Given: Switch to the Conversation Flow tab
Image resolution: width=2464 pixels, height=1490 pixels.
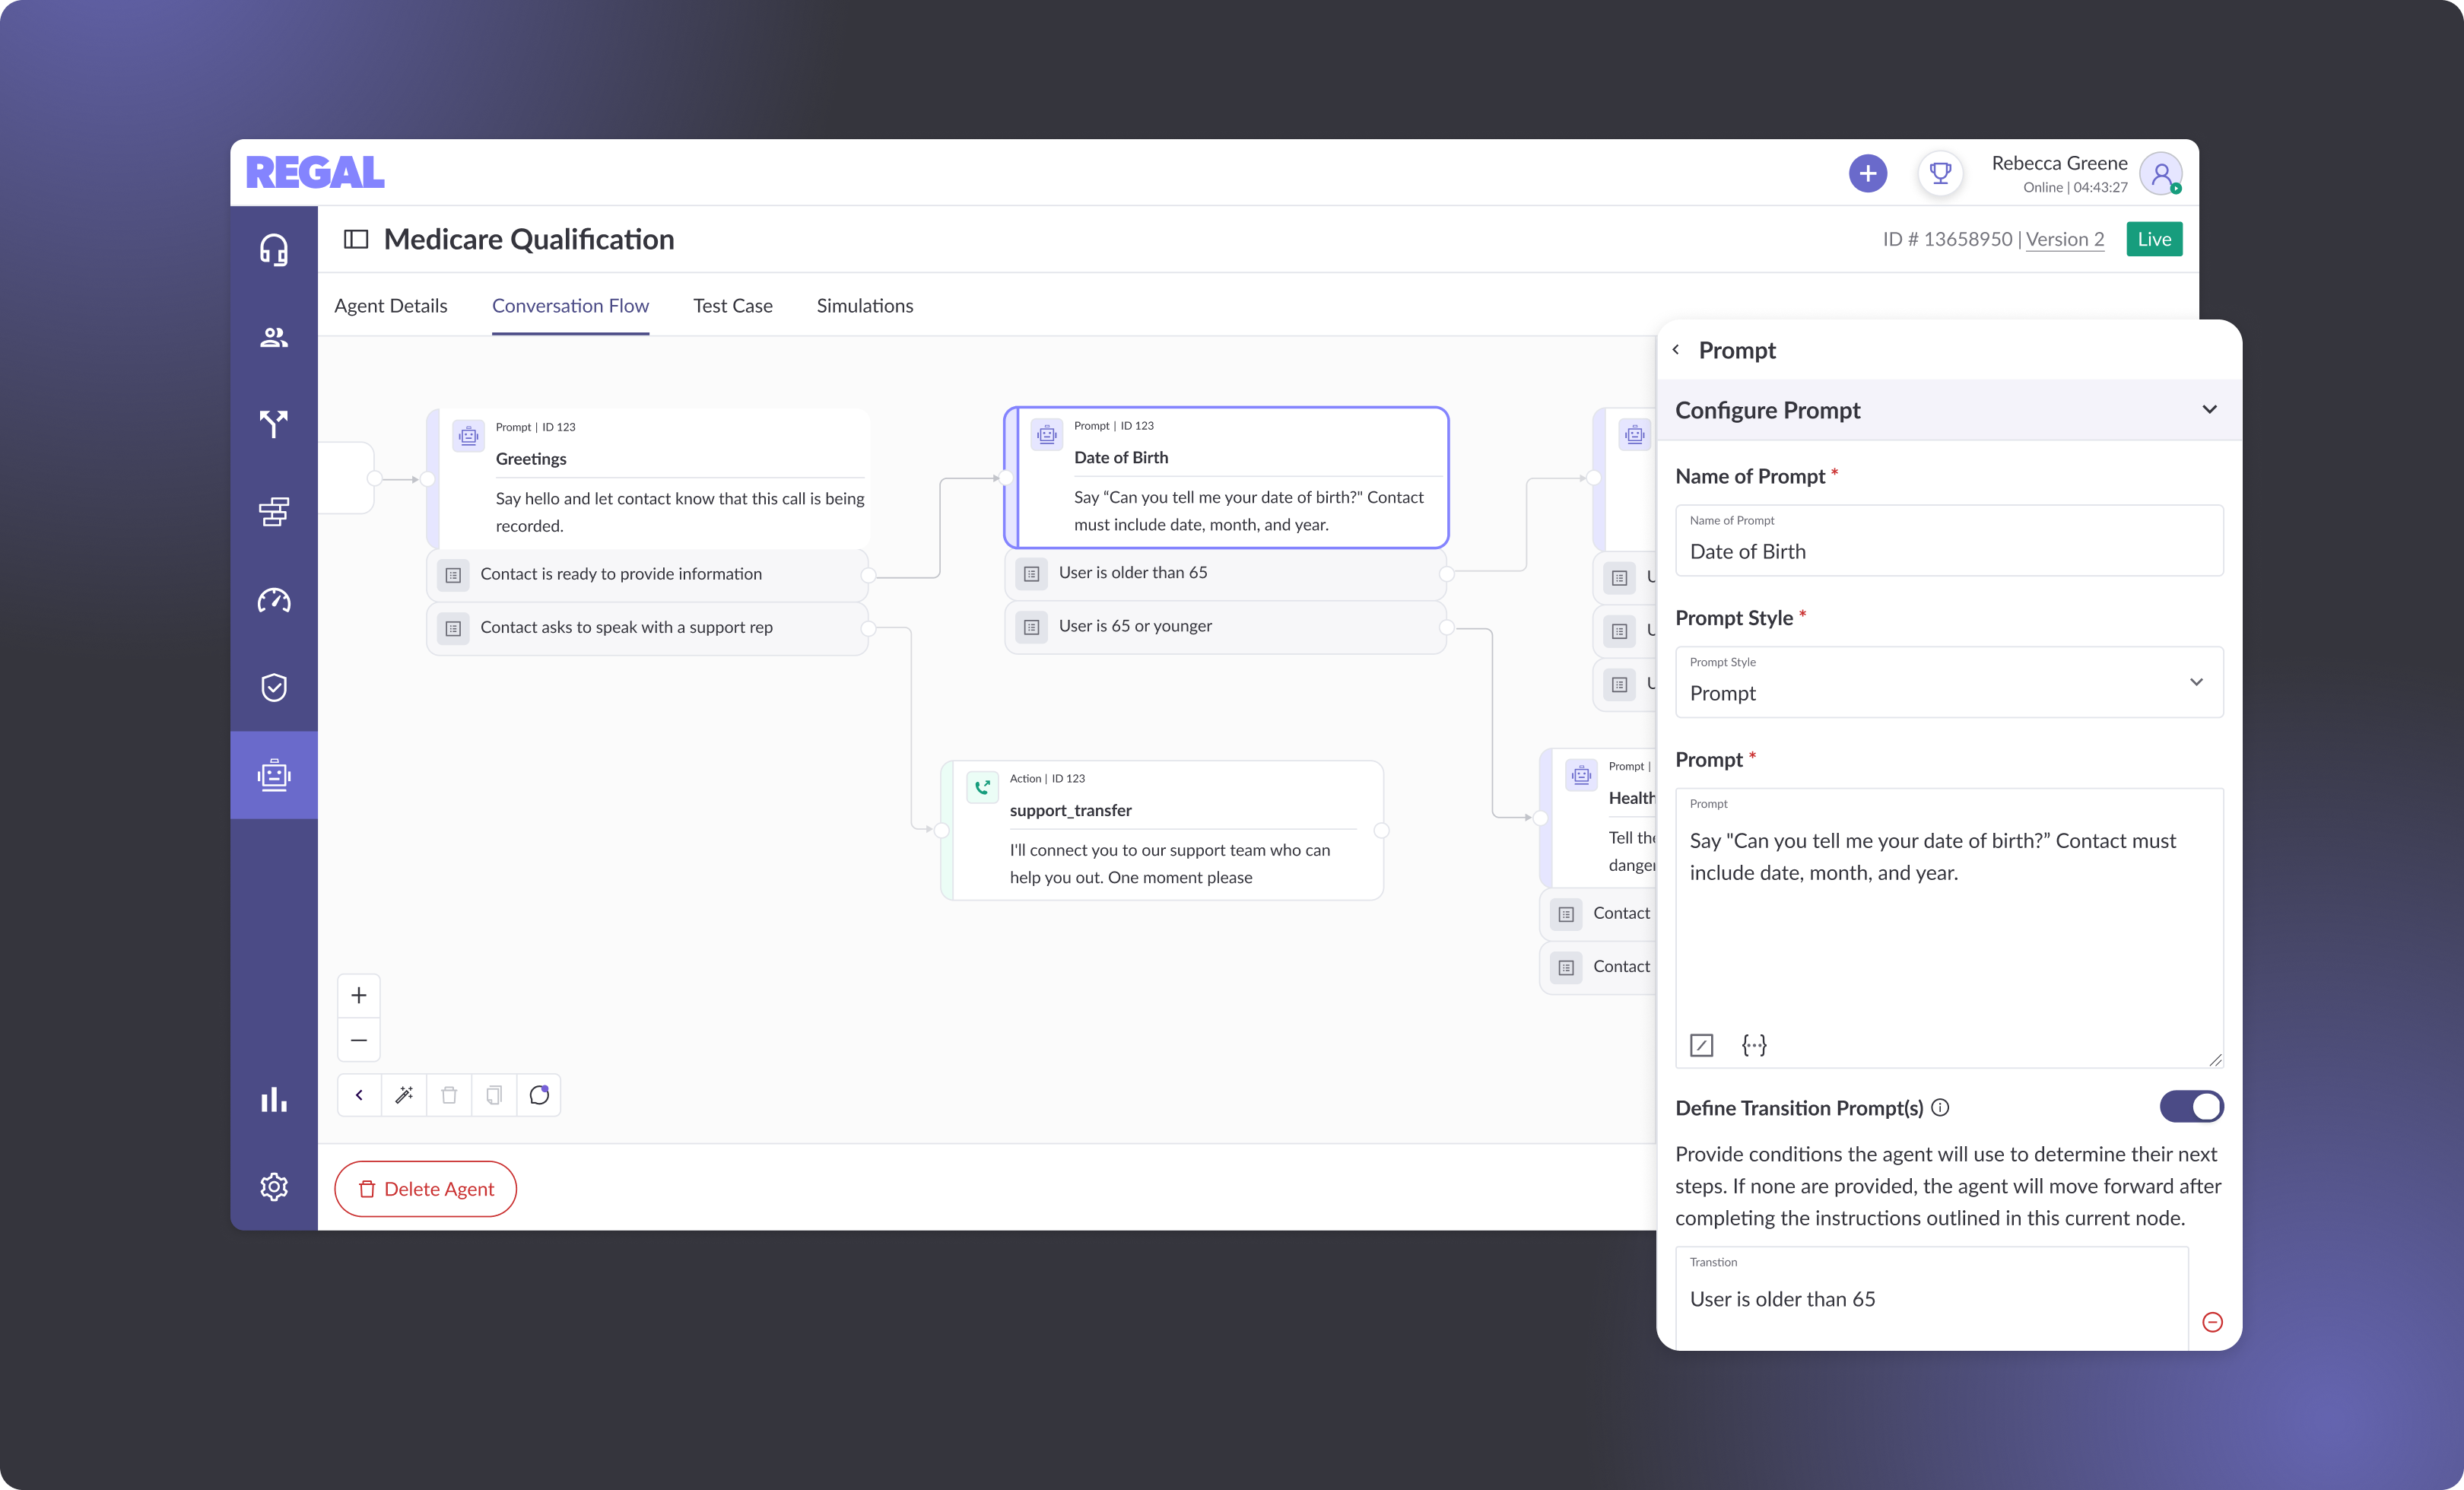Looking at the screenshot, I should (570, 306).
